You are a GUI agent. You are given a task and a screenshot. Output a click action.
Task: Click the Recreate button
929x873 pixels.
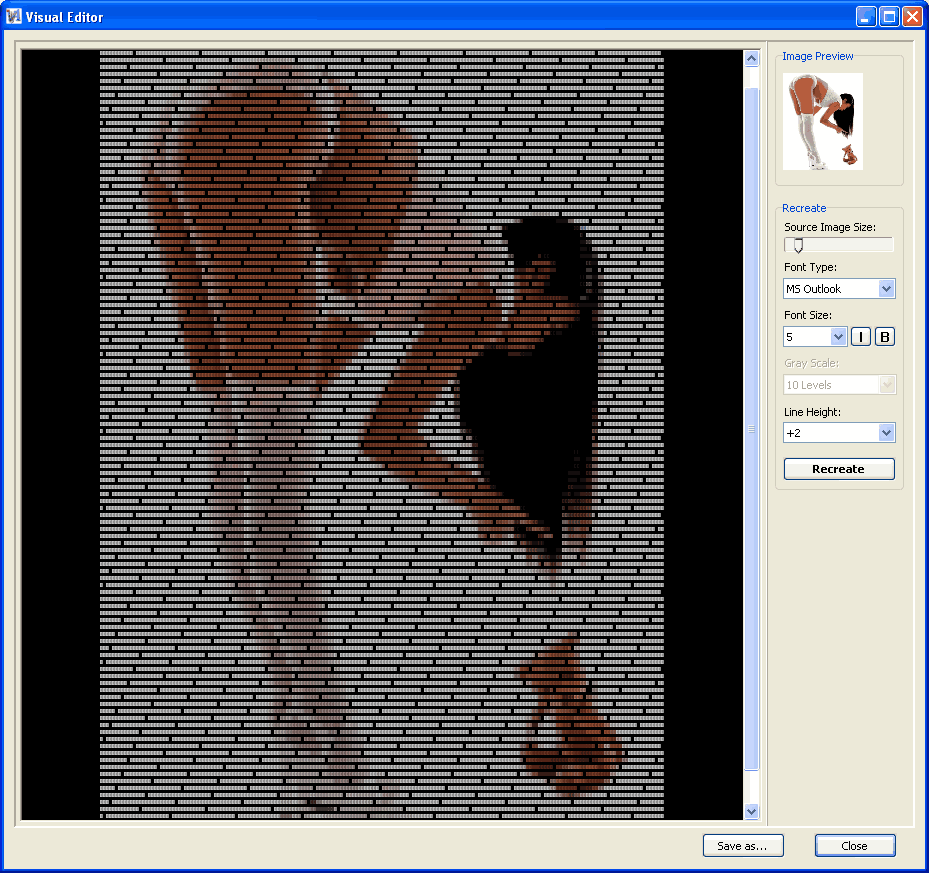(x=839, y=469)
